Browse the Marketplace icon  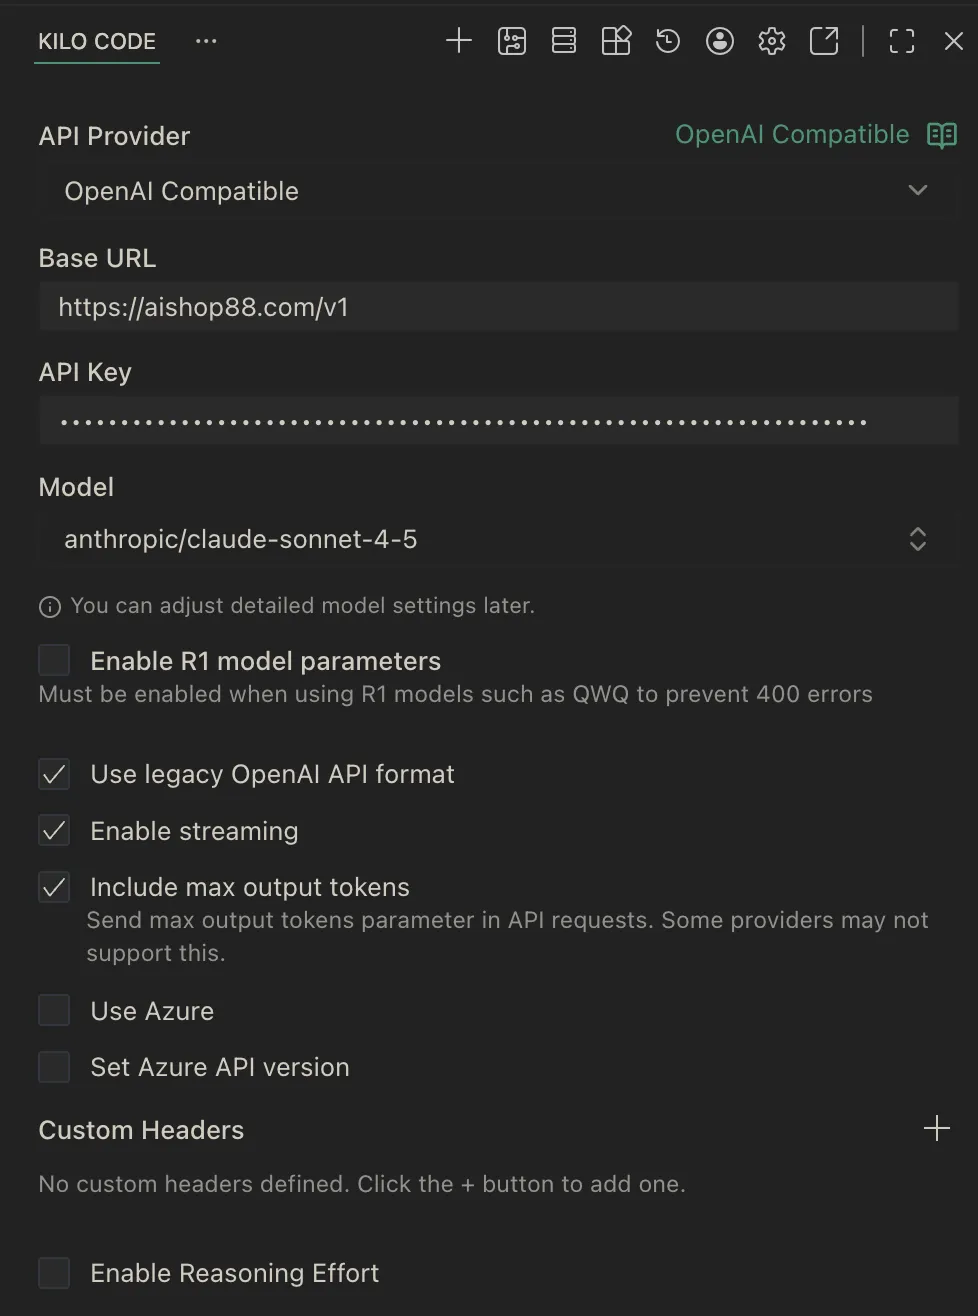(616, 41)
